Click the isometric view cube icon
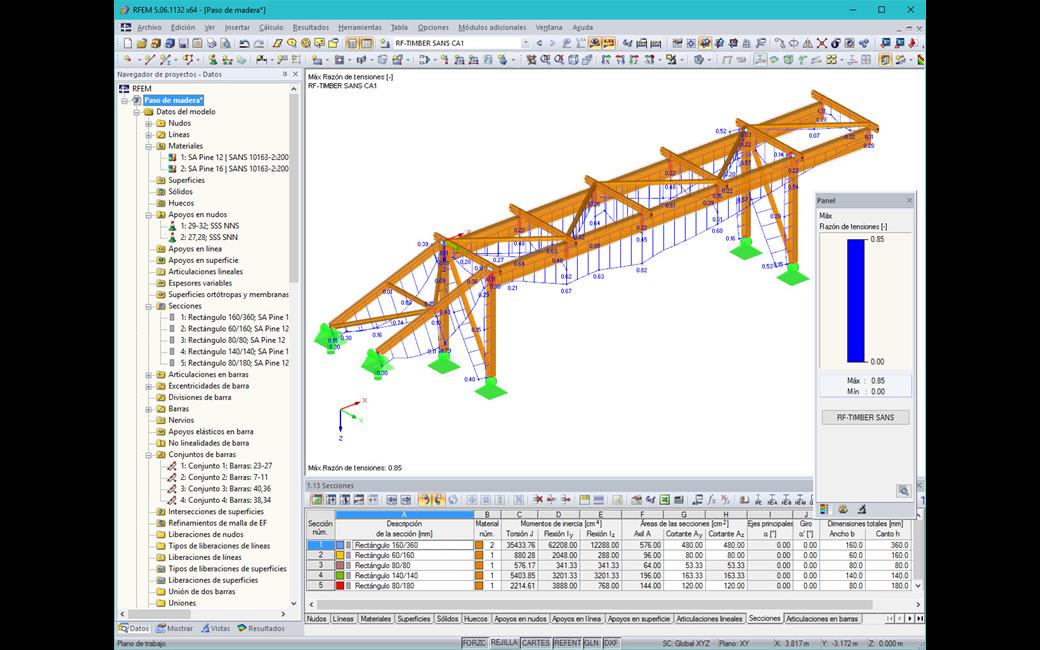The image size is (1040, 650). click(x=573, y=60)
